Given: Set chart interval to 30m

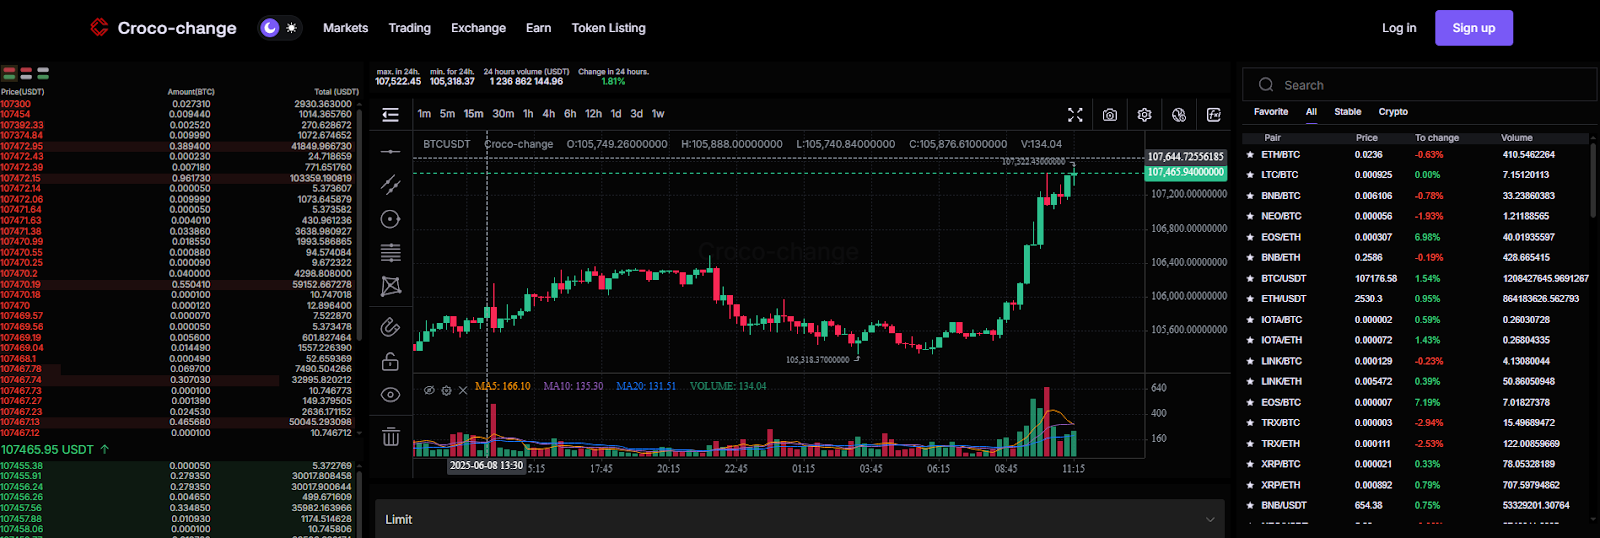Looking at the screenshot, I should pyautogui.click(x=503, y=114).
